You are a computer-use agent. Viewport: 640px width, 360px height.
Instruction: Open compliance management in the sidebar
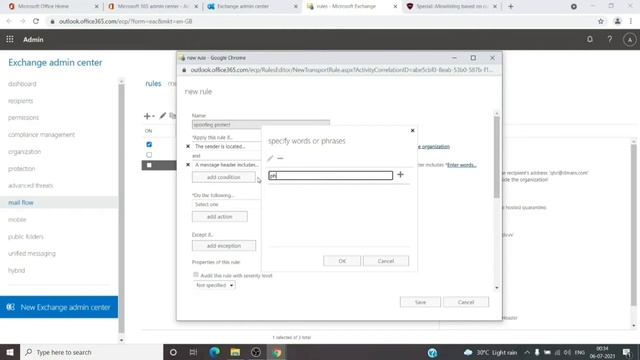pyautogui.click(x=41, y=135)
